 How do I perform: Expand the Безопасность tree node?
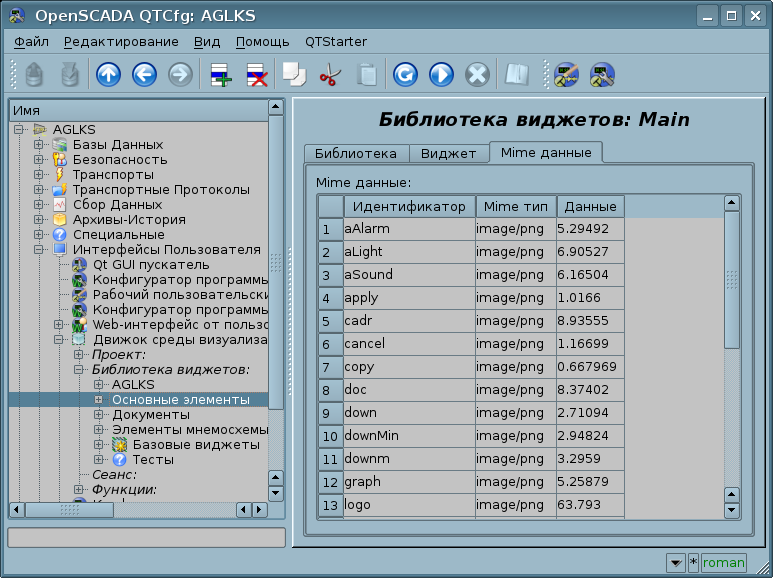coord(38,159)
